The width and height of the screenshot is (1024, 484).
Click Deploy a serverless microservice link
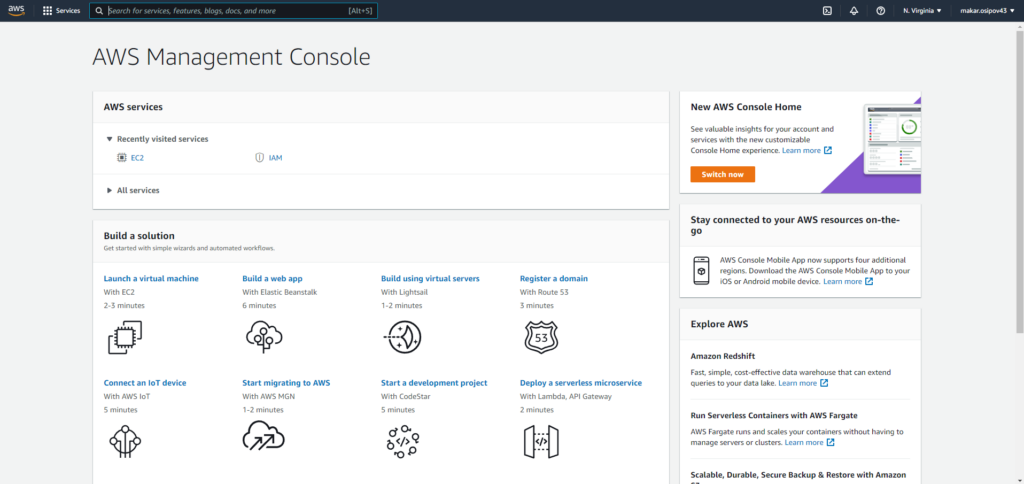581,383
